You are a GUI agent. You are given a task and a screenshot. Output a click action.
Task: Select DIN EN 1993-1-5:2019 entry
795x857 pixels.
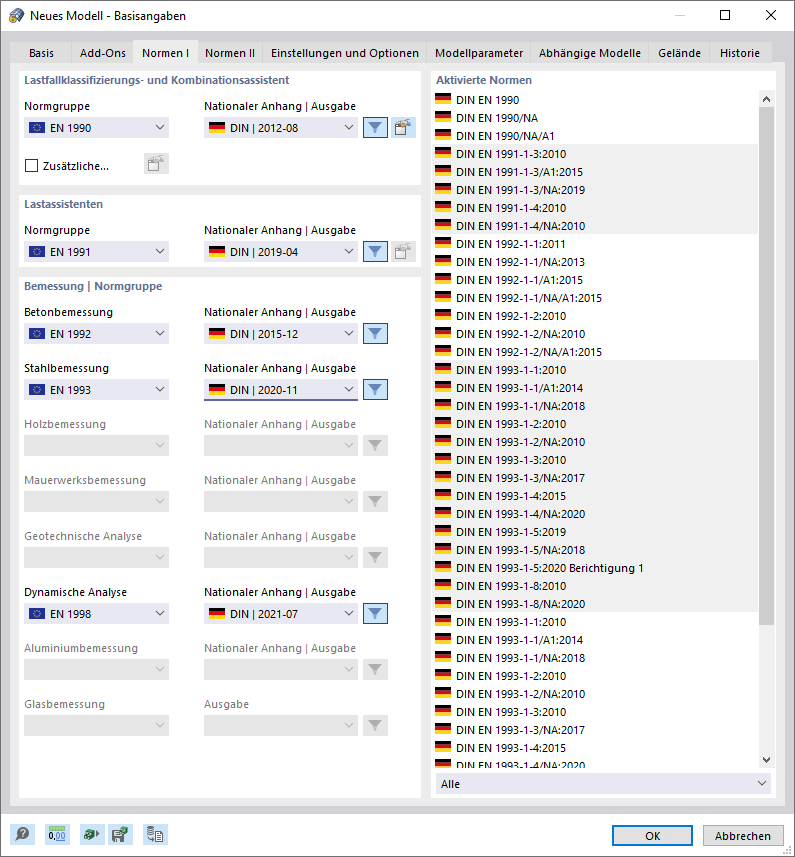pyautogui.click(x=596, y=532)
